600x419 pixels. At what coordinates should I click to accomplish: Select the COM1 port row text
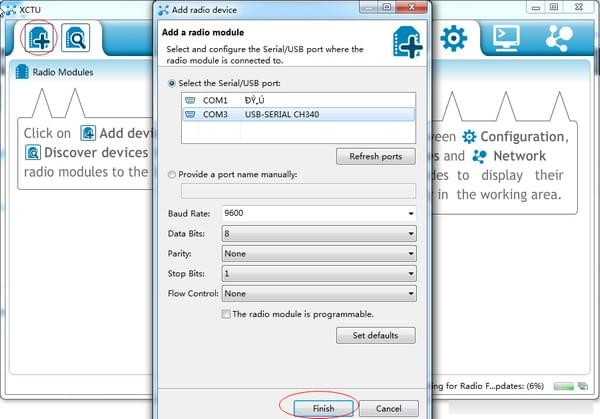tap(215, 100)
